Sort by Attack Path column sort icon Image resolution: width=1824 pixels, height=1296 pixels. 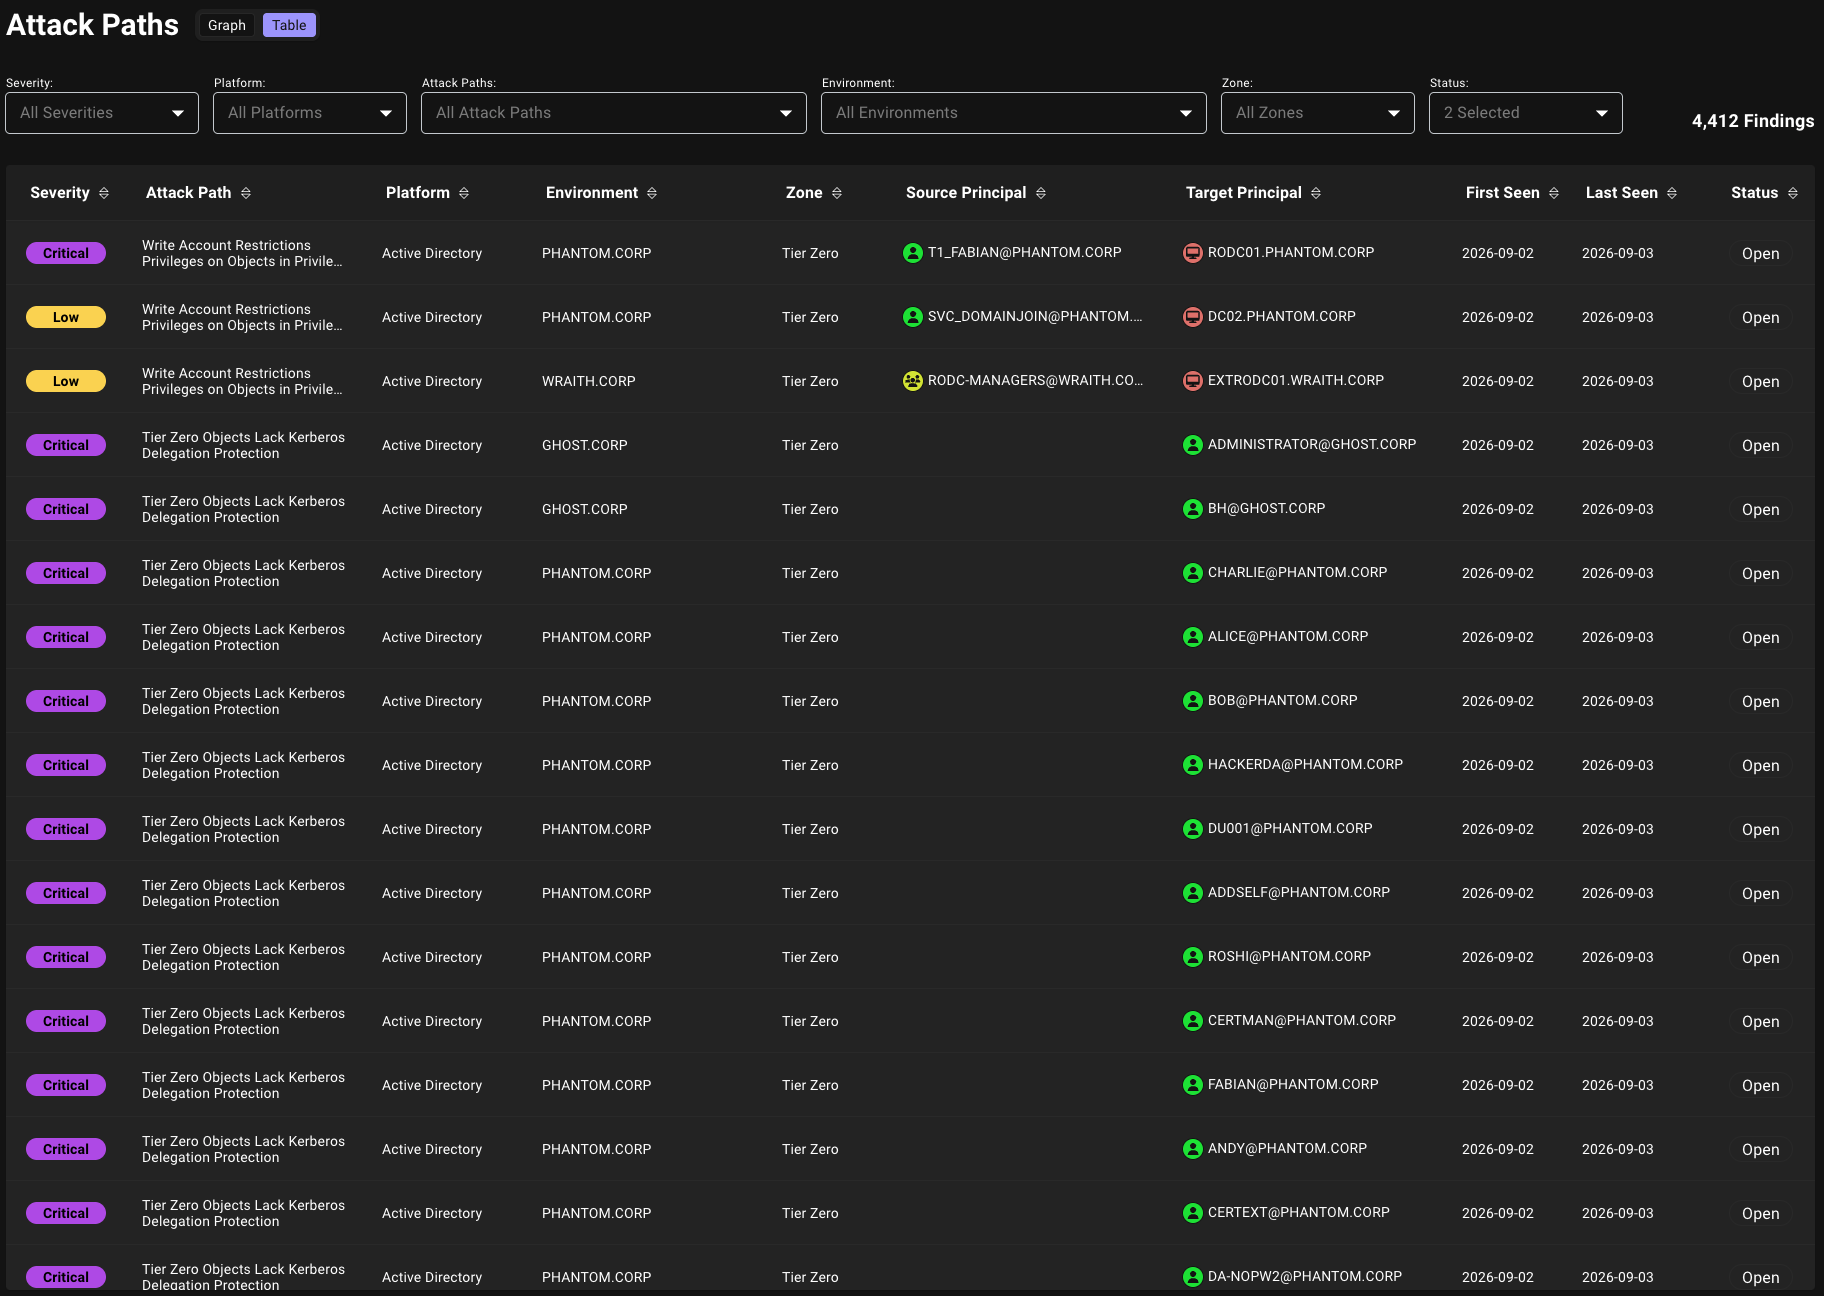point(246,193)
